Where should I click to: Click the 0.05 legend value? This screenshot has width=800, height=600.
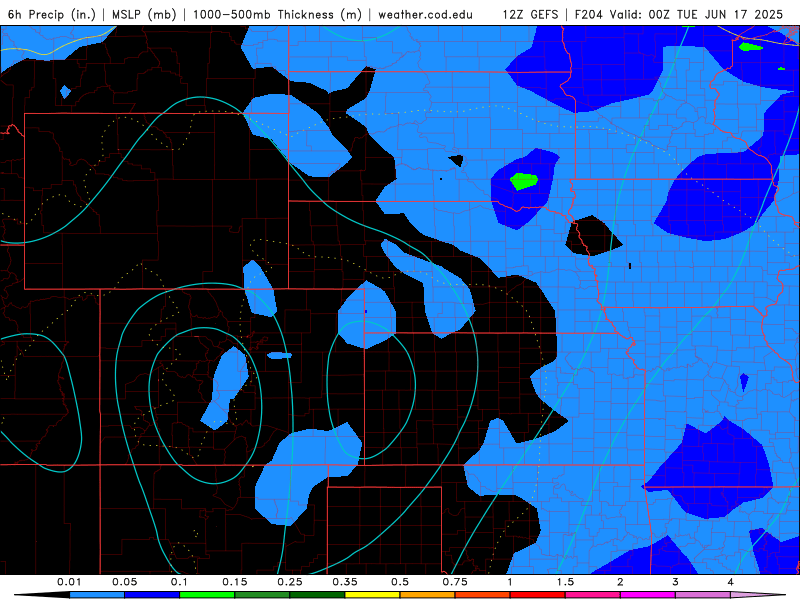pyautogui.click(x=124, y=582)
